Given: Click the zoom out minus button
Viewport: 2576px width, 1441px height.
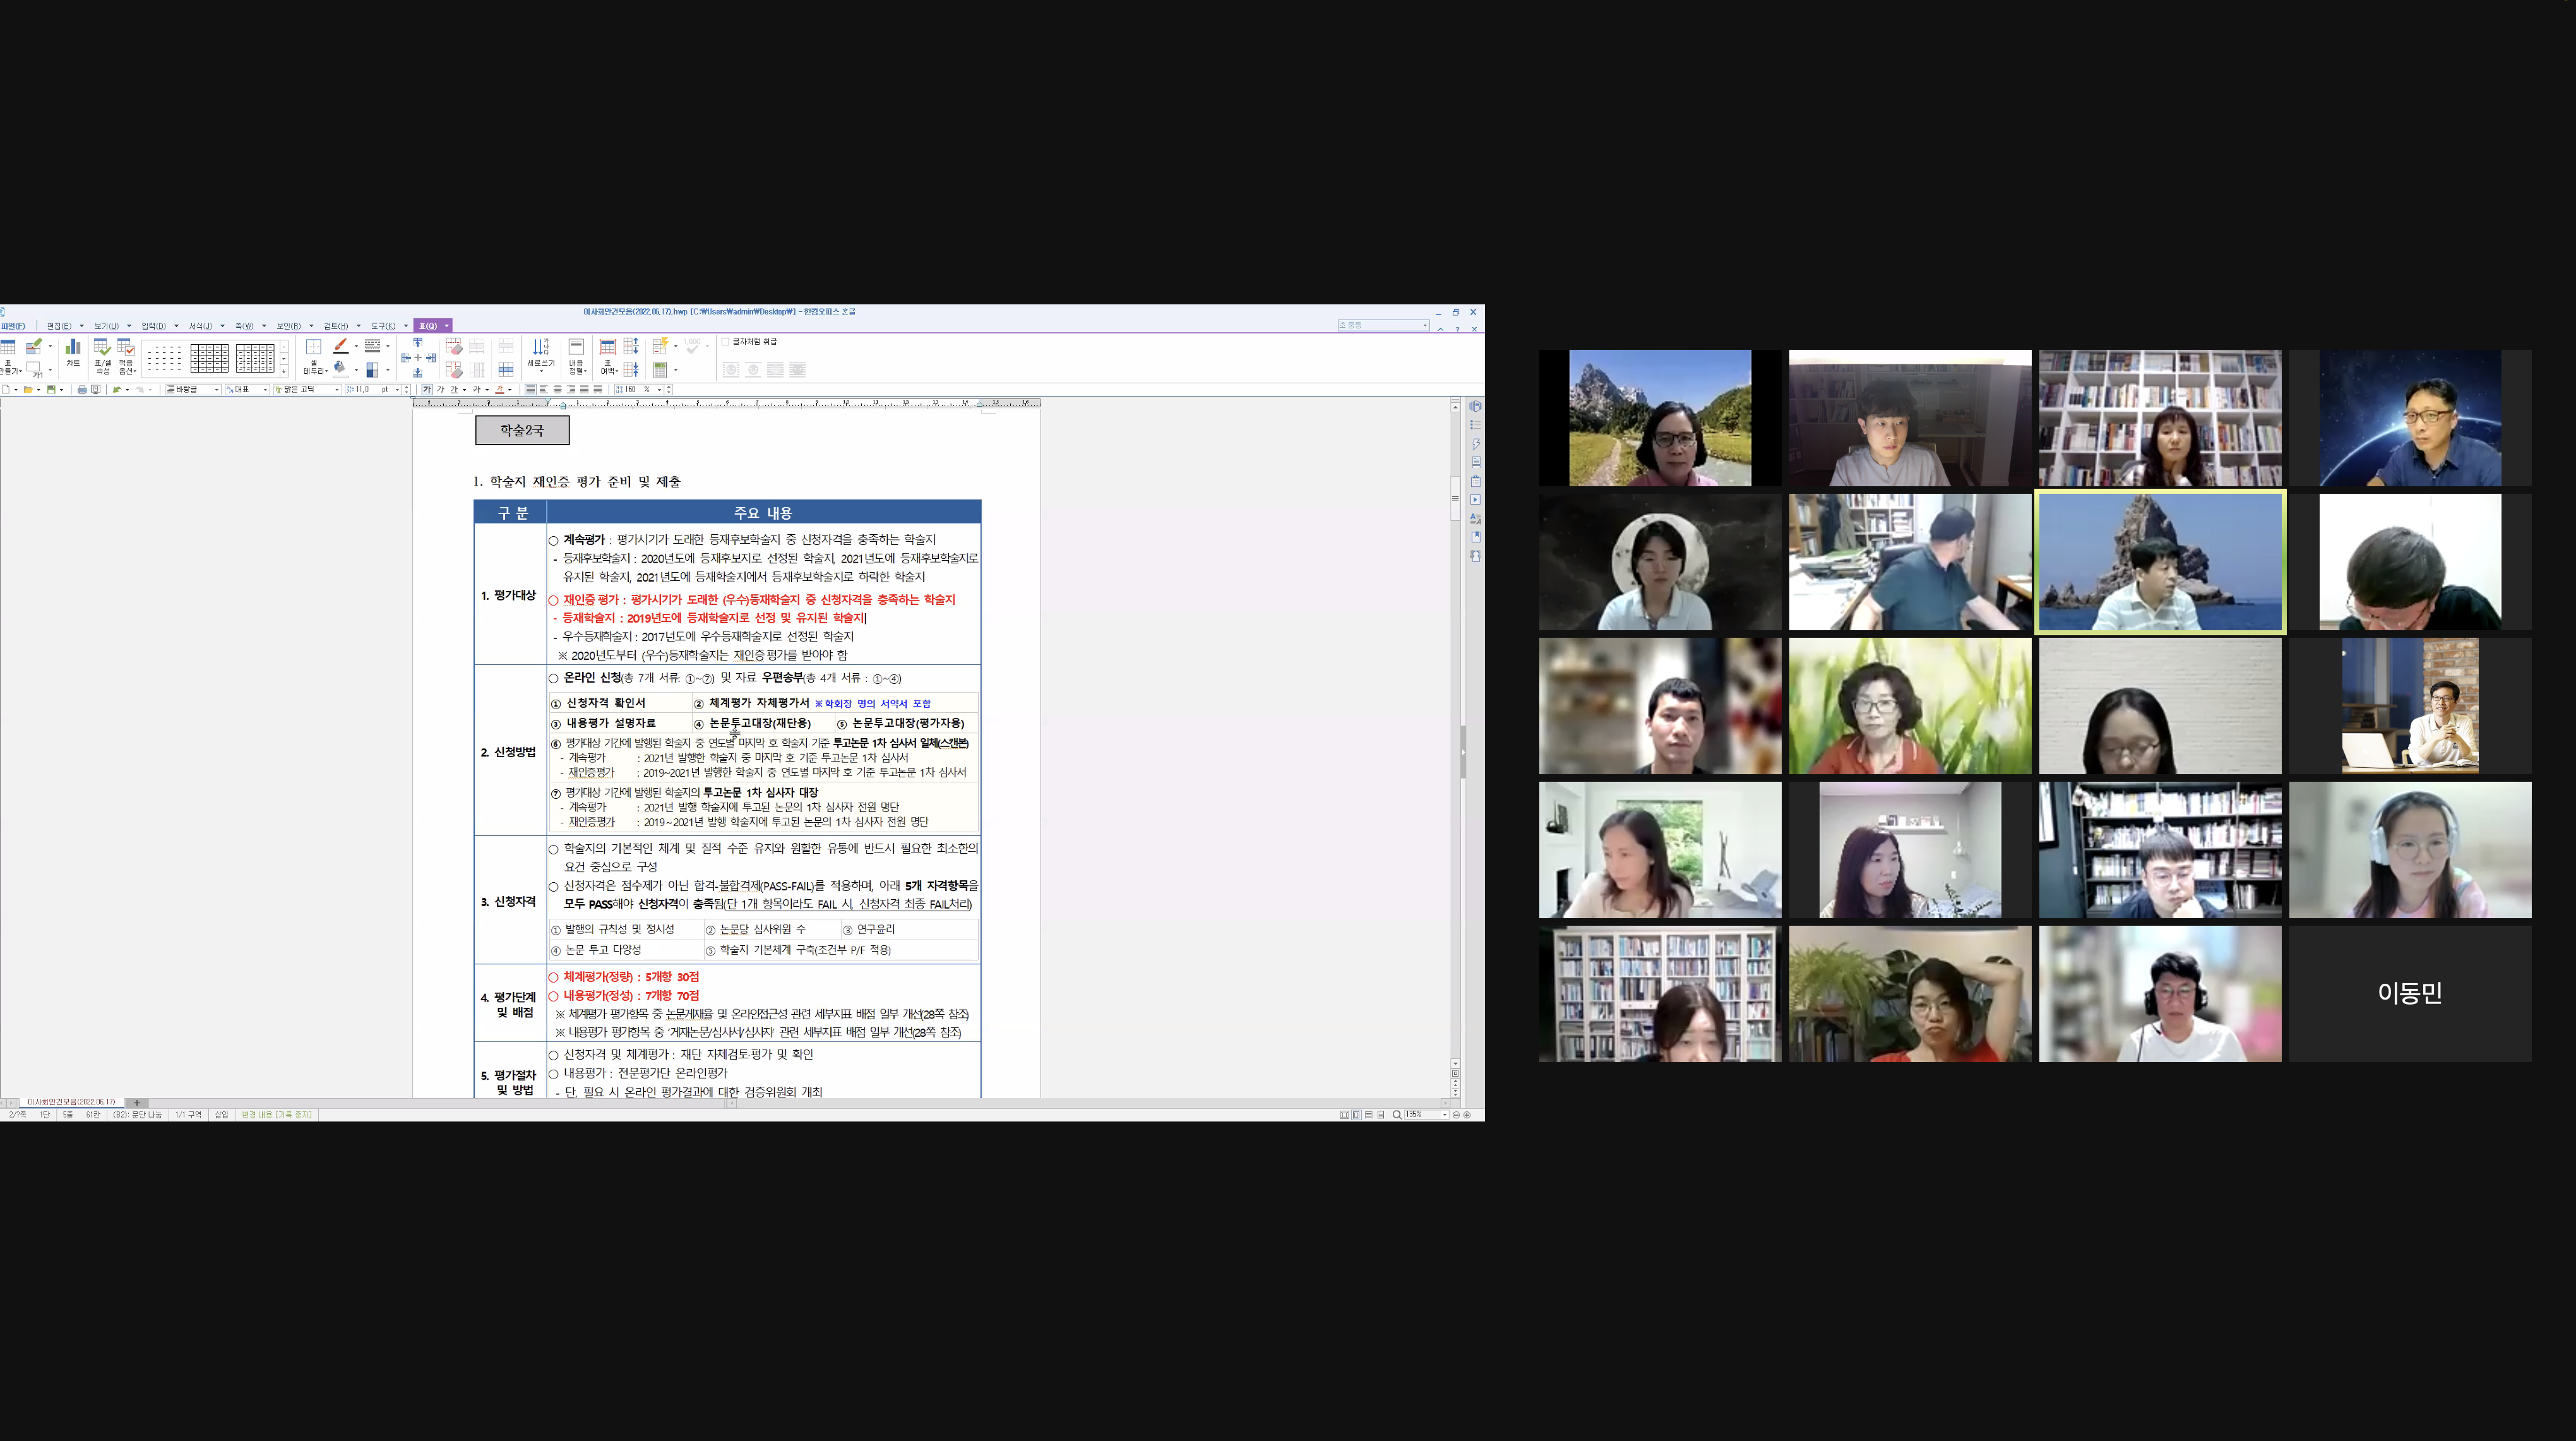Looking at the screenshot, I should [1456, 1114].
